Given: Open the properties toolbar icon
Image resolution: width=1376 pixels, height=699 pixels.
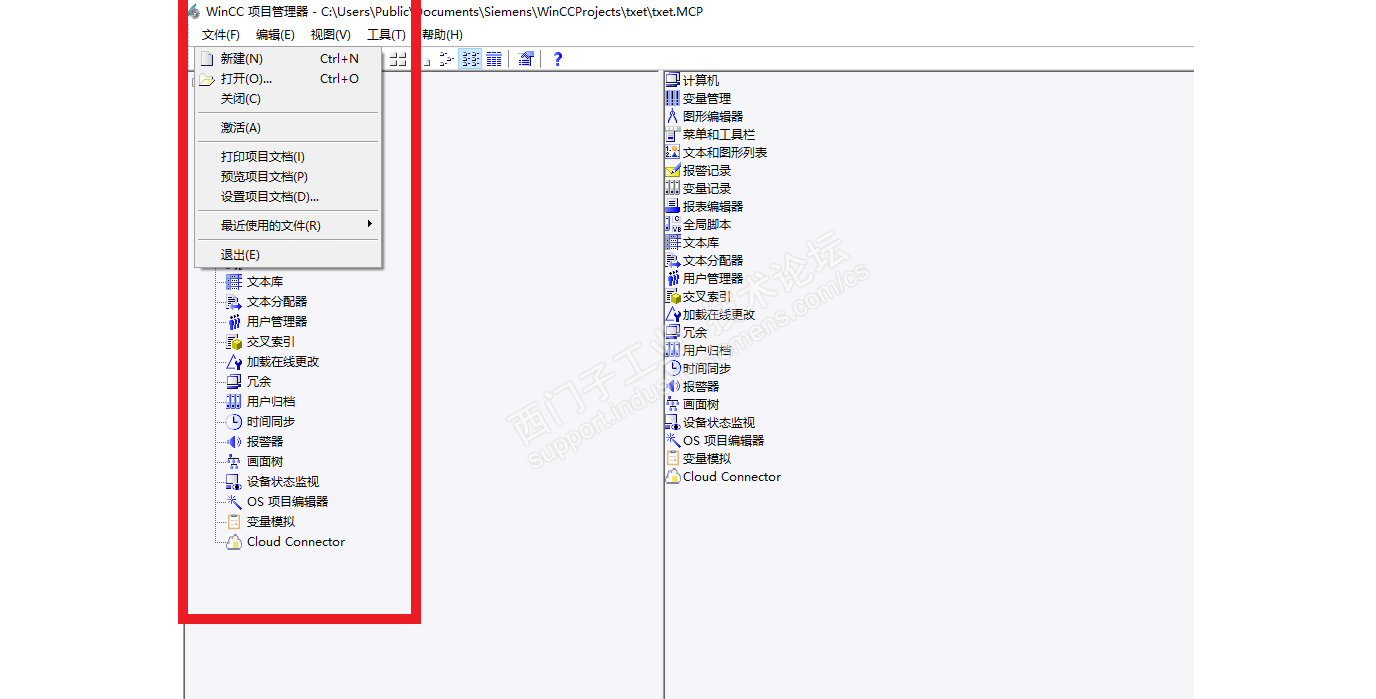Looking at the screenshot, I should 526,59.
